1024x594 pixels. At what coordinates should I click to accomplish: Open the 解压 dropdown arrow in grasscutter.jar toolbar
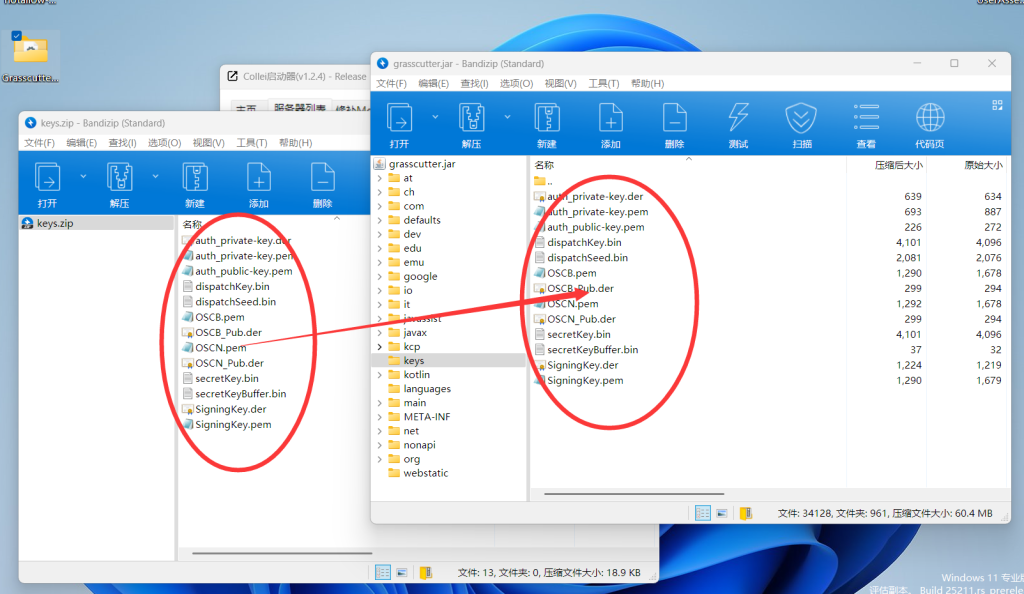tap(507, 117)
